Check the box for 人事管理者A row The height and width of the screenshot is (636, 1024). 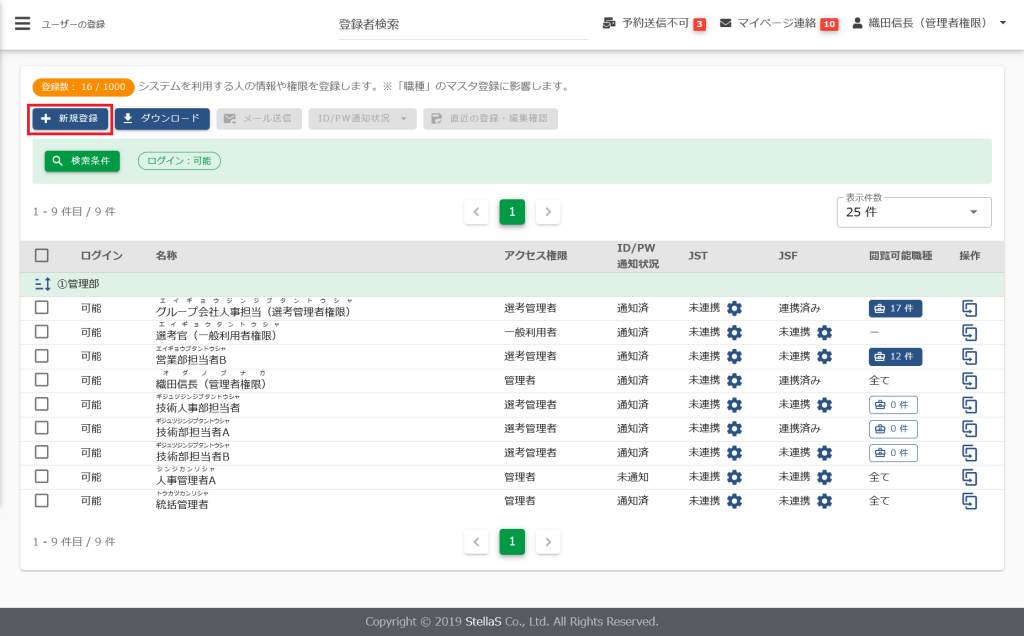click(x=42, y=477)
